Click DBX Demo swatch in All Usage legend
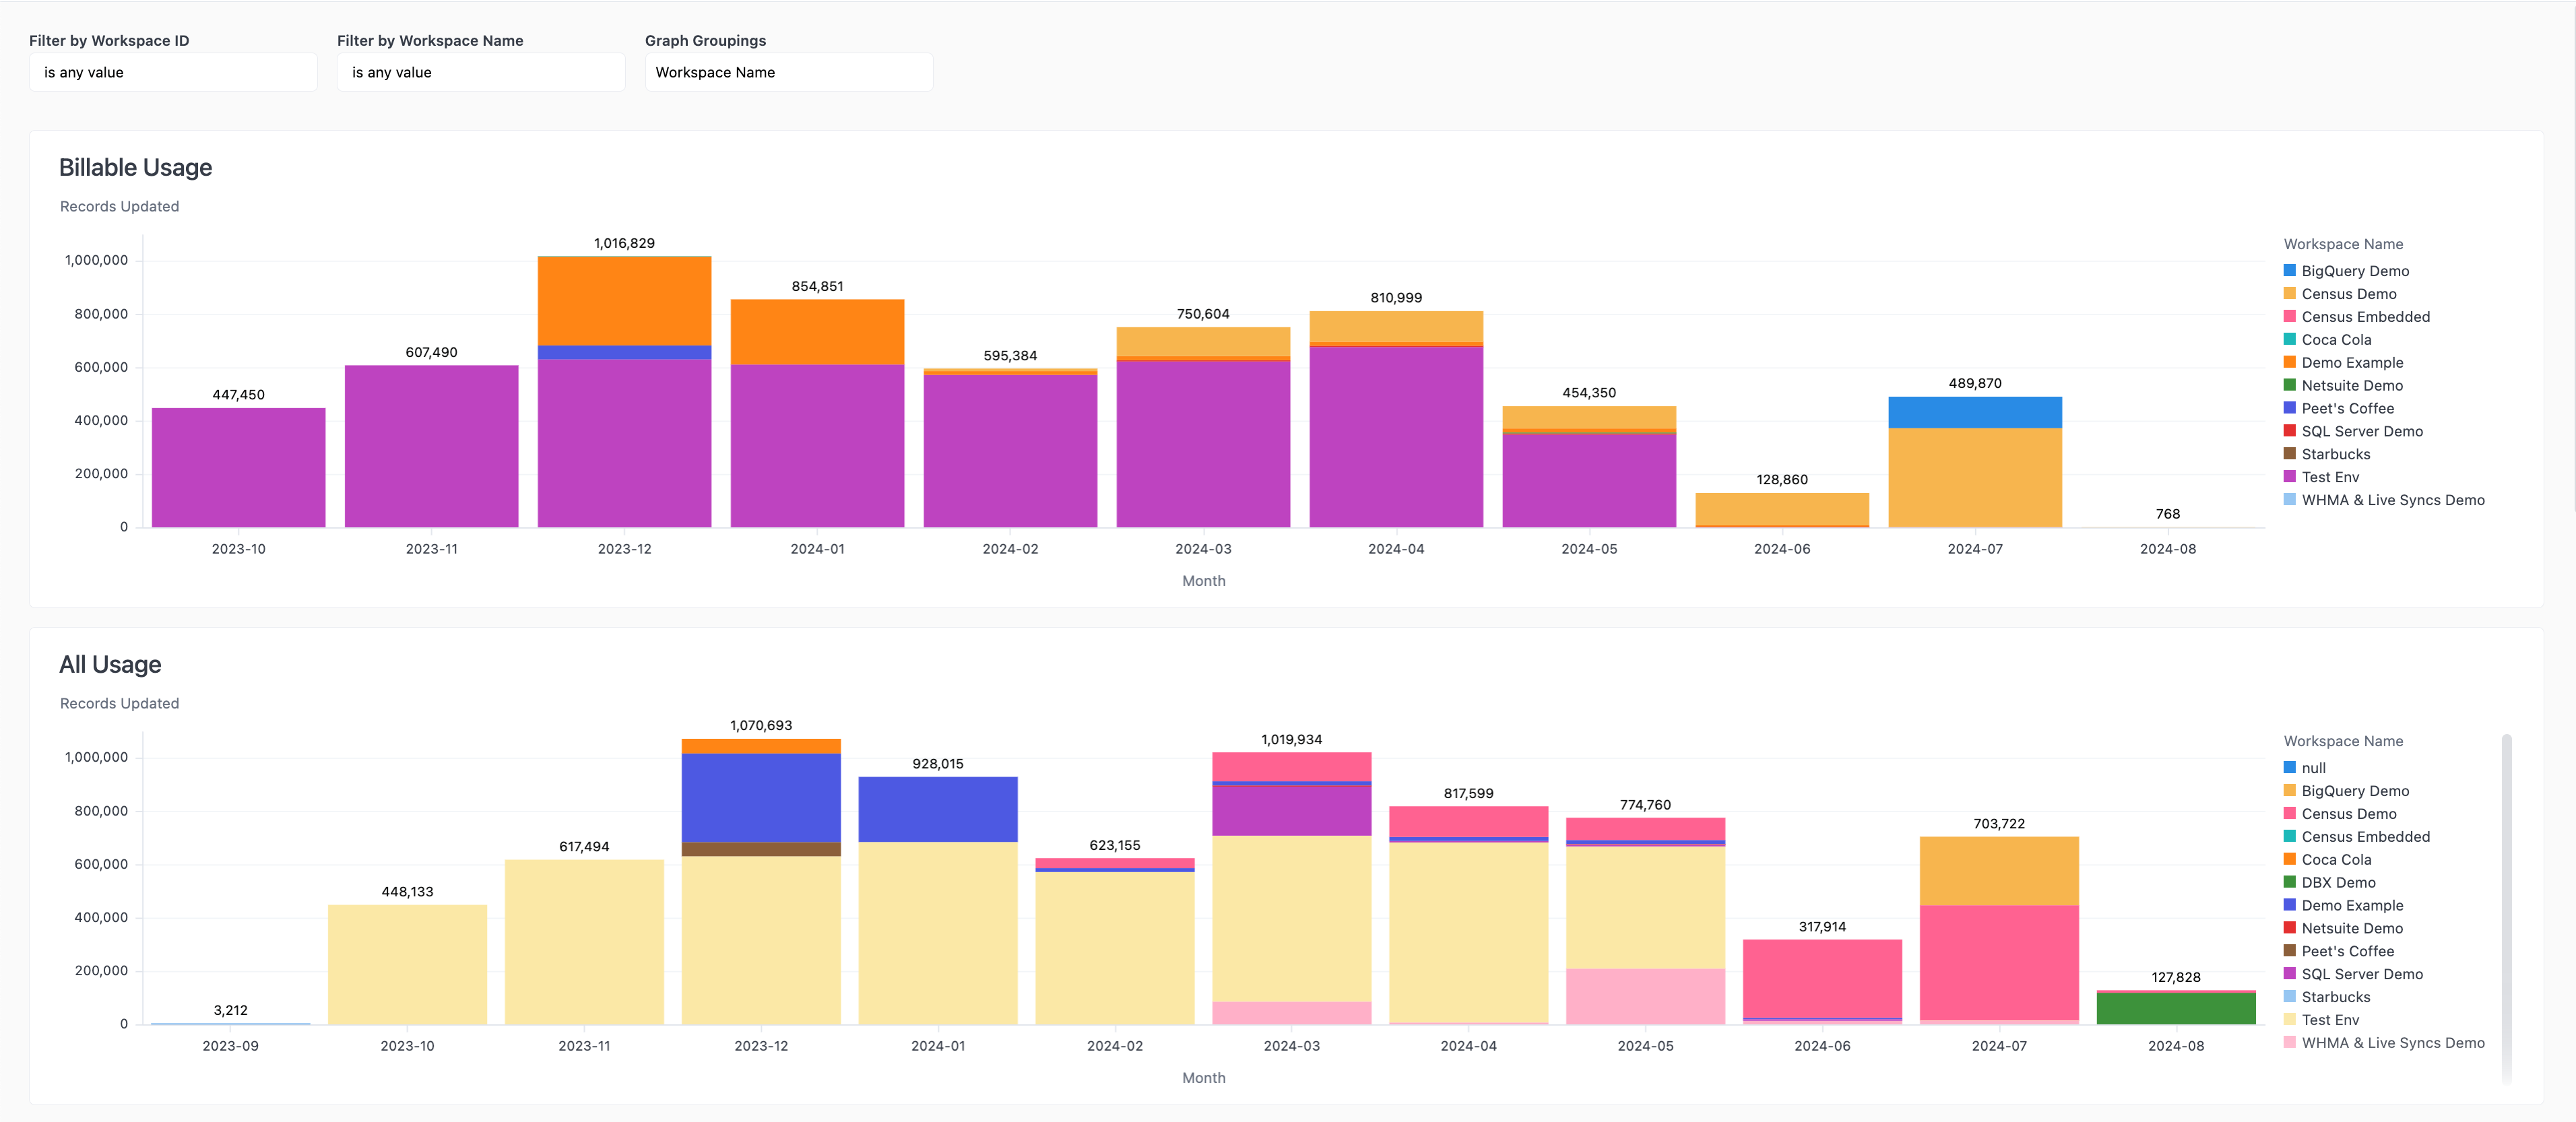Viewport: 2576px width, 1122px height. tap(2289, 882)
